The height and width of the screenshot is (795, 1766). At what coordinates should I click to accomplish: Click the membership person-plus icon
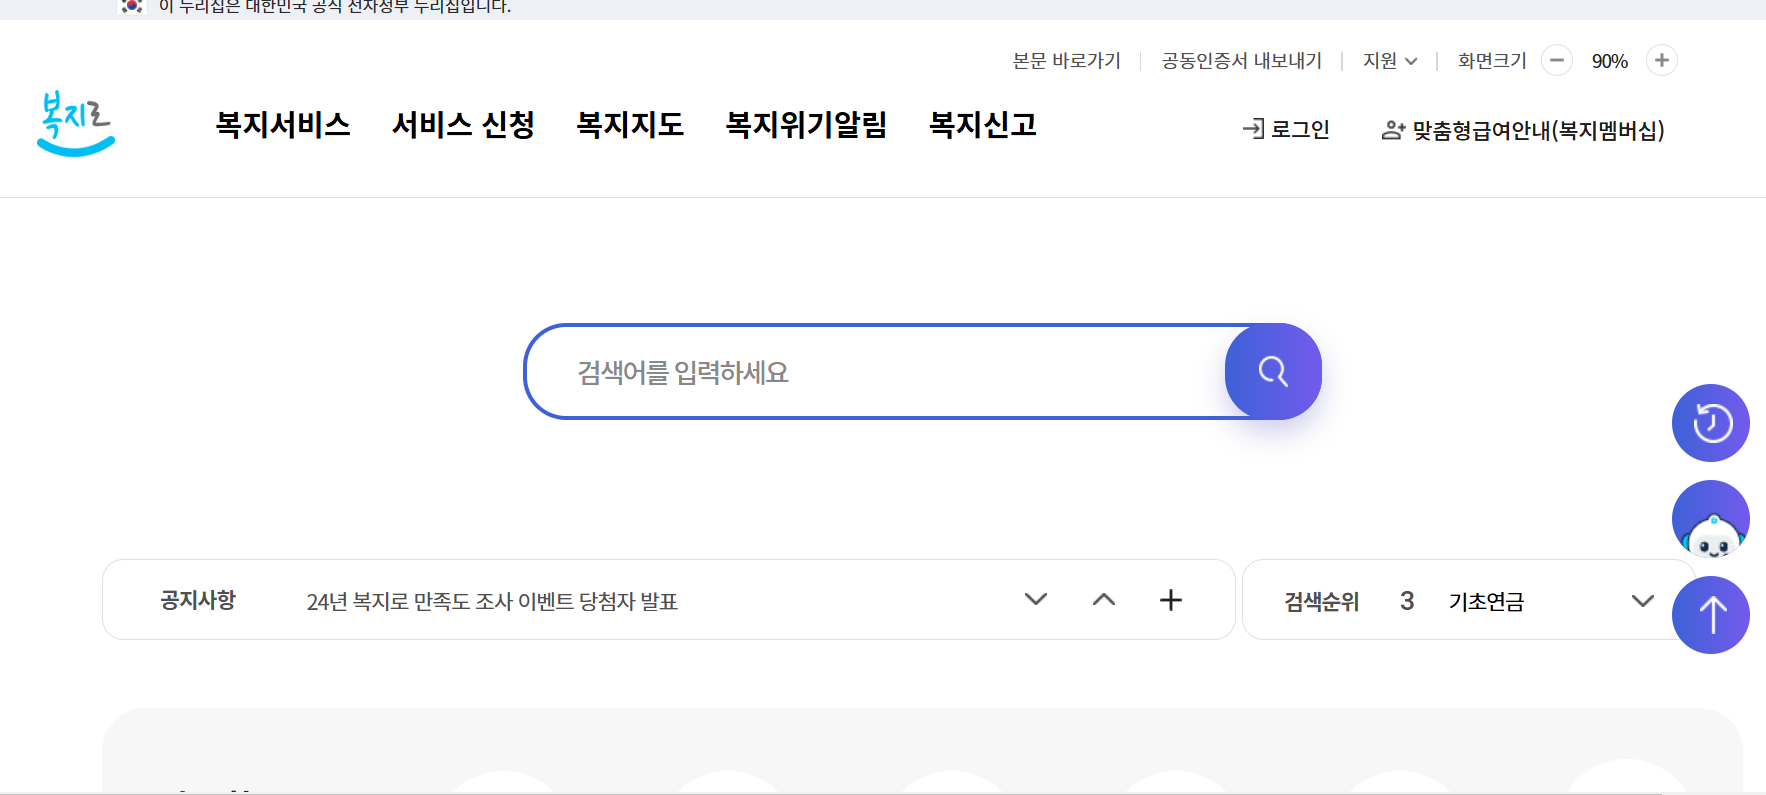point(1393,130)
